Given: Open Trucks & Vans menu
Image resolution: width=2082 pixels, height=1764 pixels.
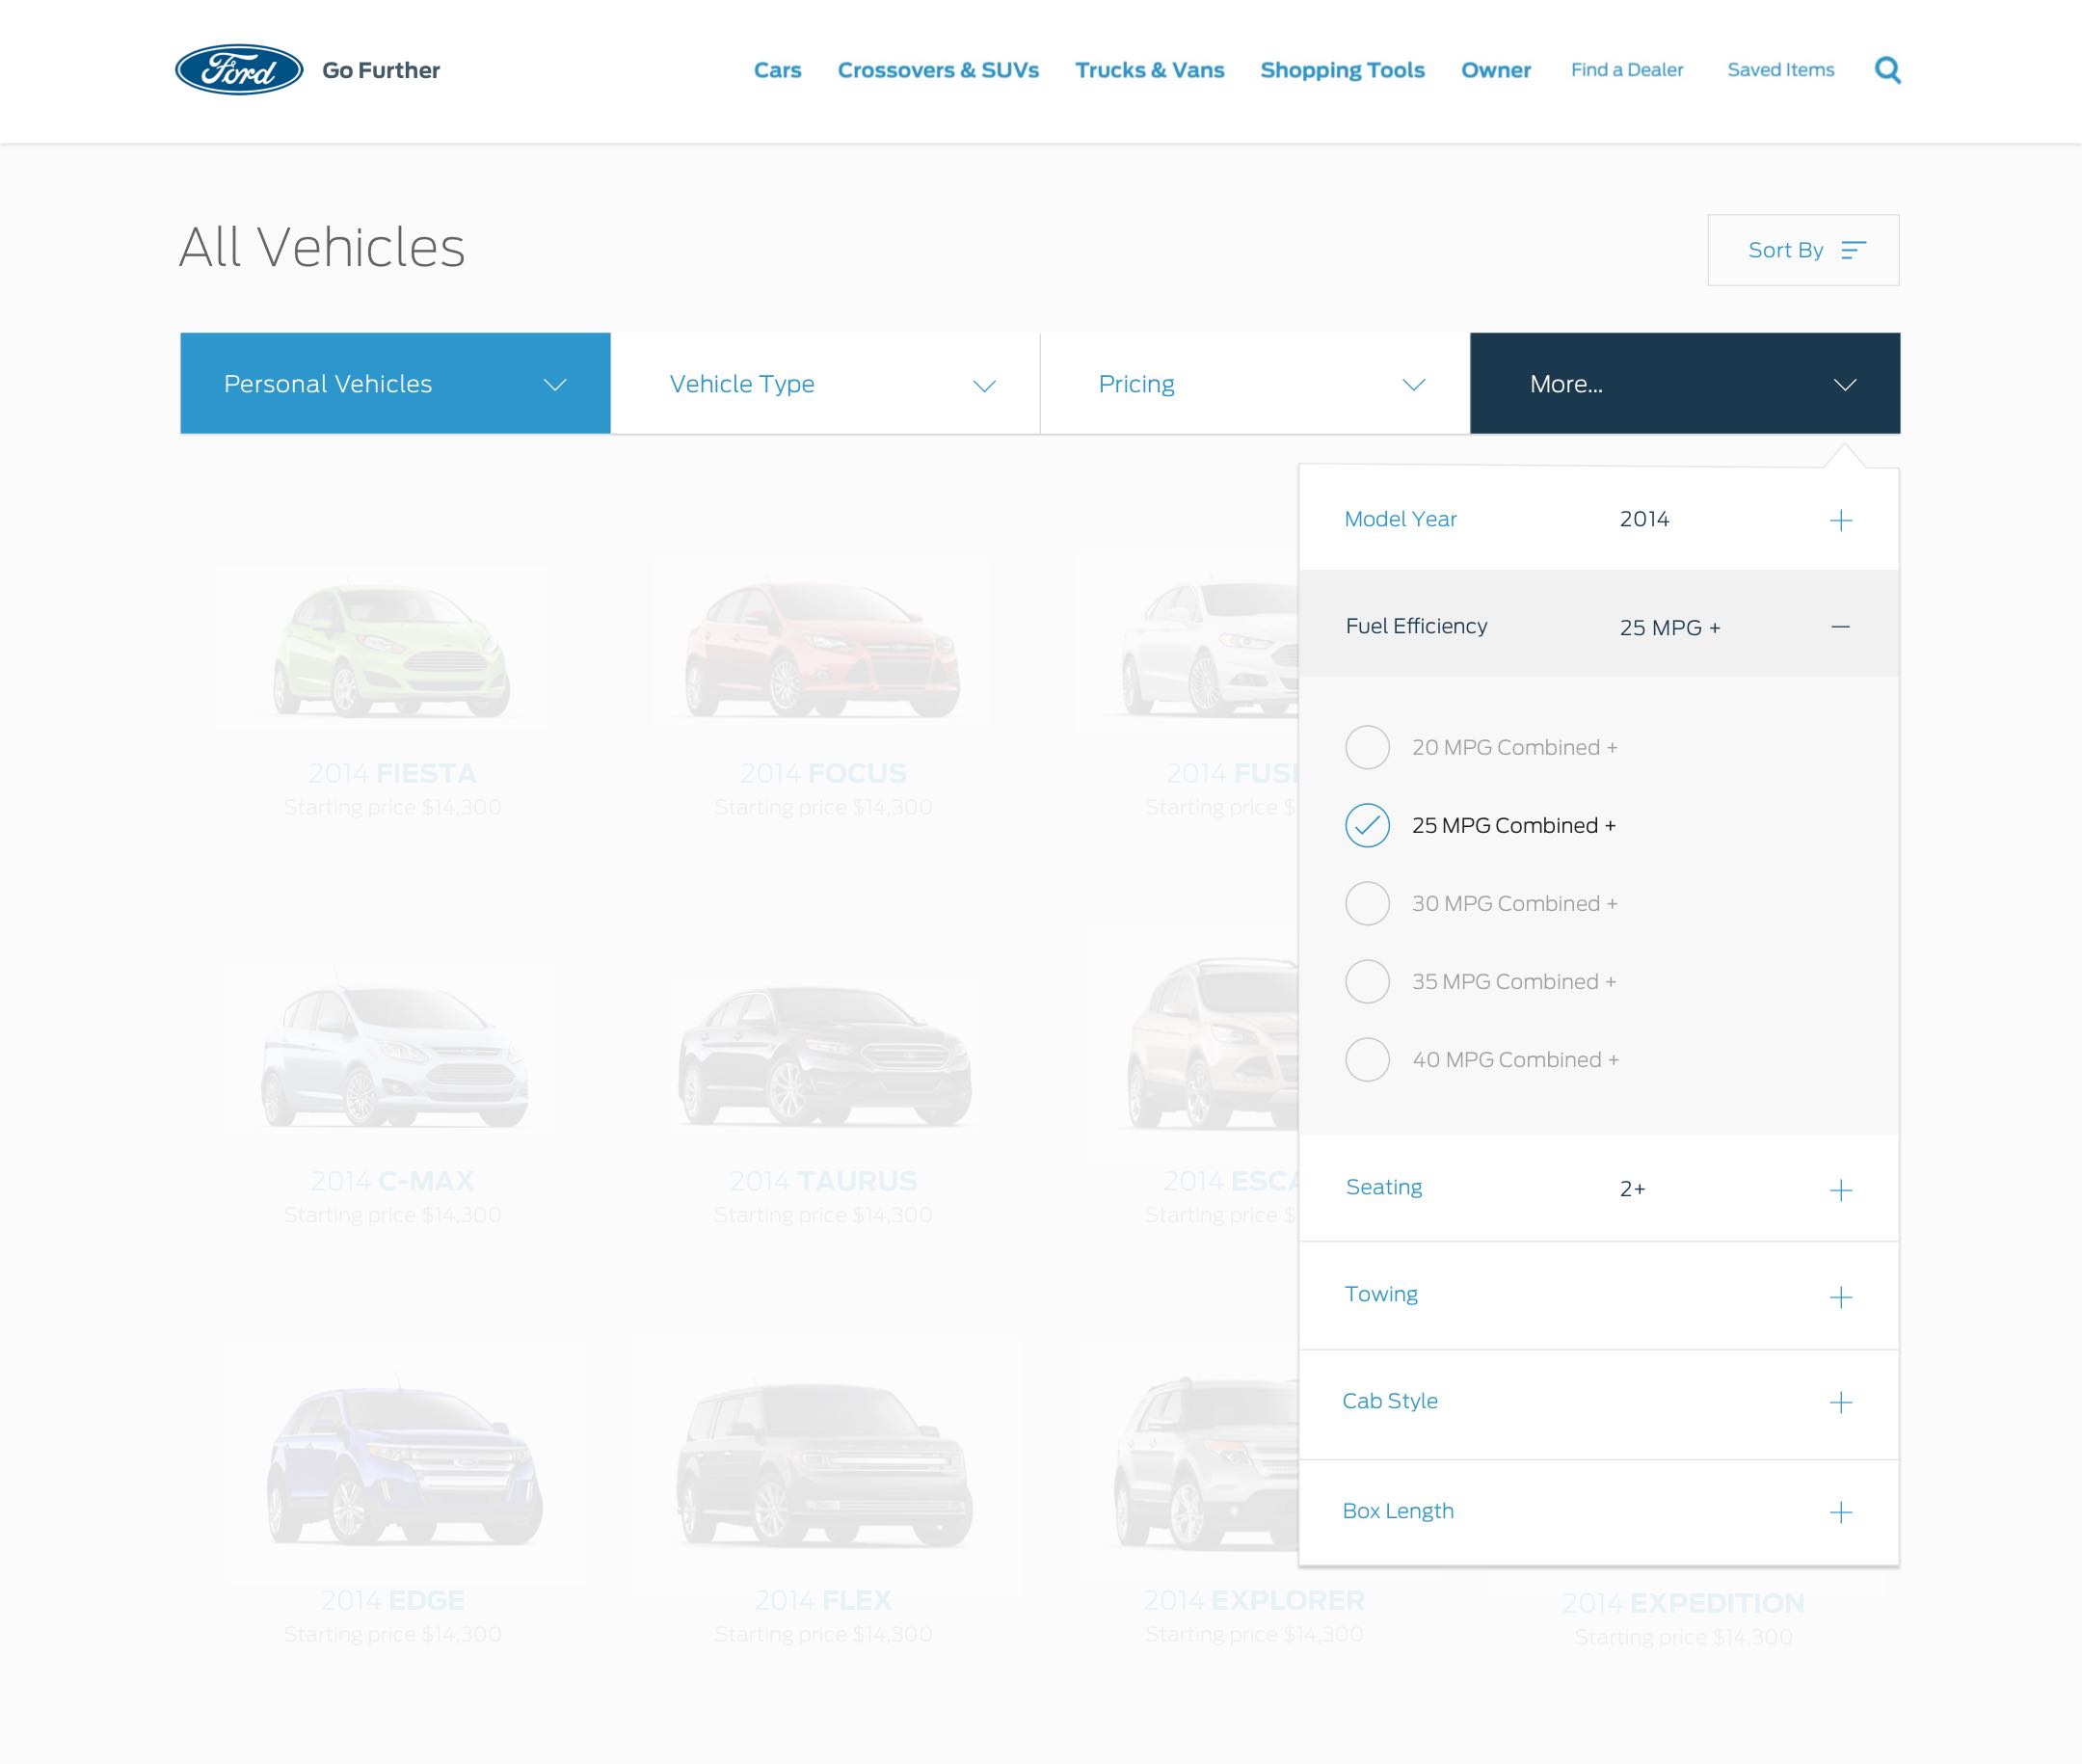Looking at the screenshot, I should (1149, 70).
